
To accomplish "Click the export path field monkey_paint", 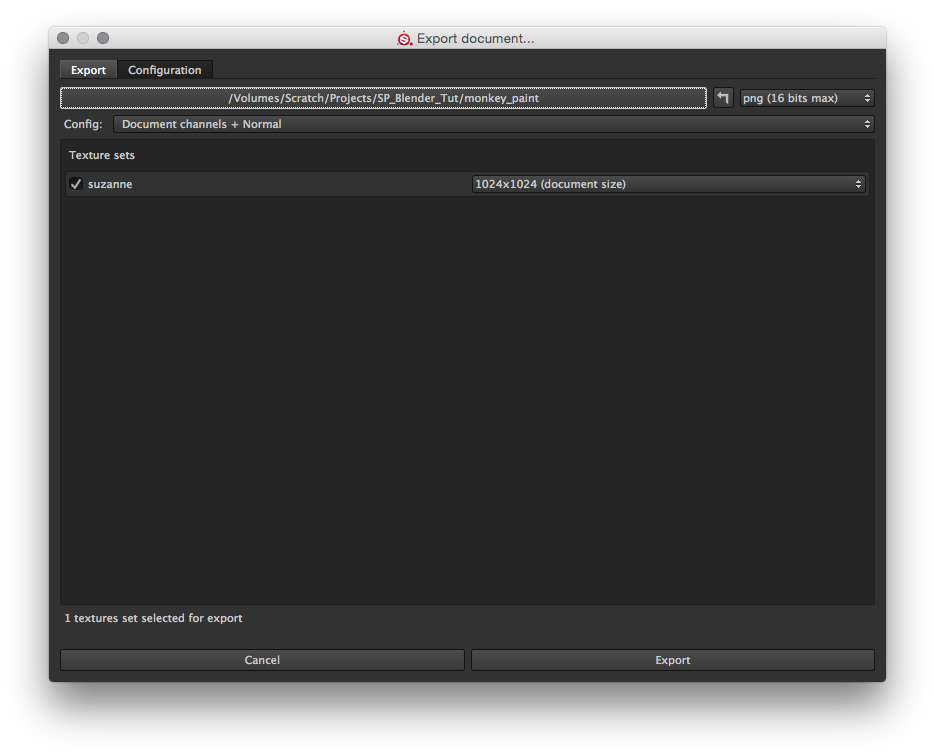I will point(383,98).
